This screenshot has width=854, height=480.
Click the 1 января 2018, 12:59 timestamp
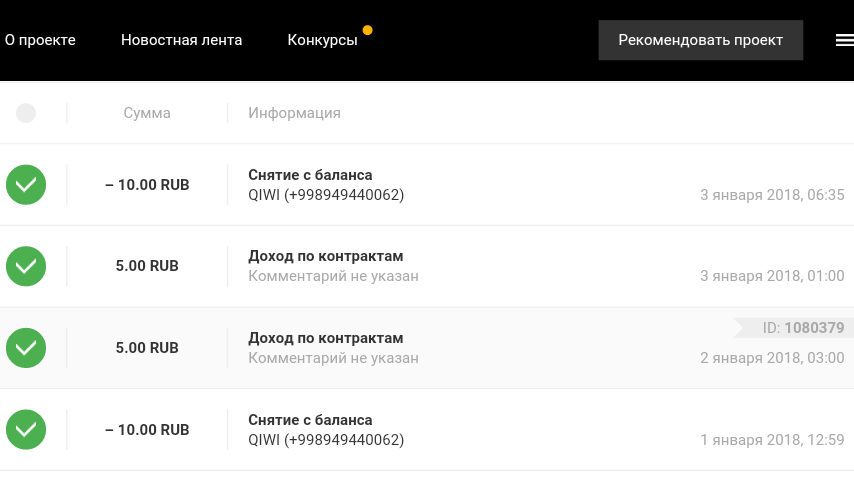tap(772, 440)
